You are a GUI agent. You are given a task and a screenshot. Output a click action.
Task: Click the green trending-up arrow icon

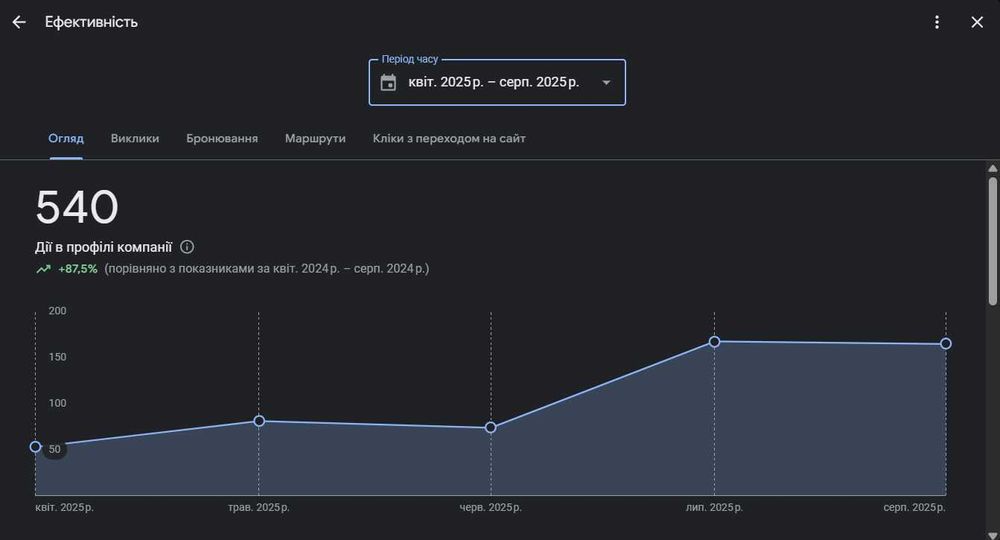point(43,269)
